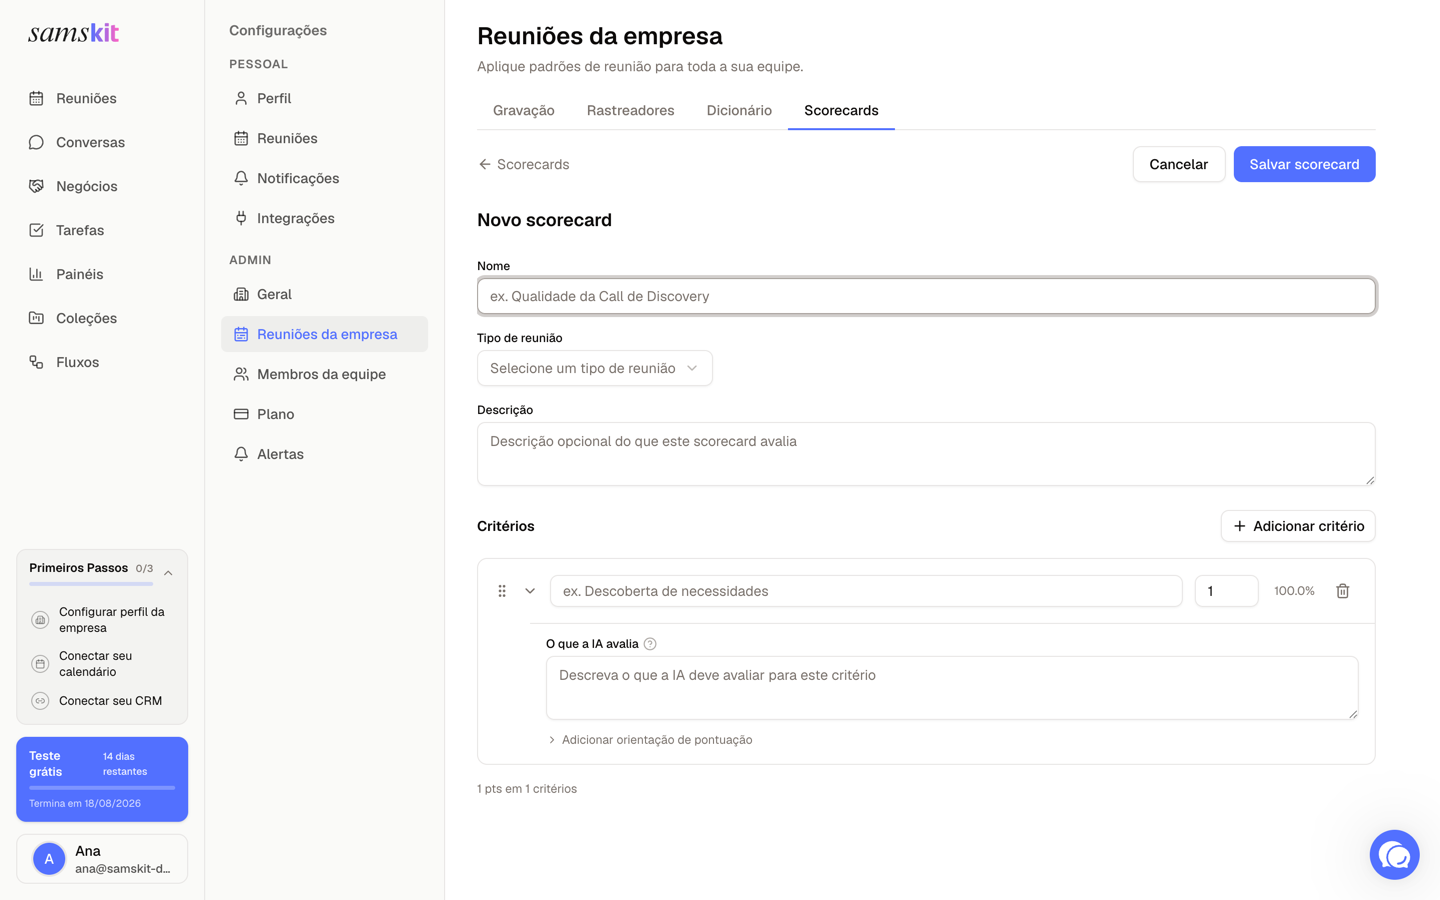Open Reuniões in main sidebar
Screen dimensions: 1440x900
tap(102, 98)
